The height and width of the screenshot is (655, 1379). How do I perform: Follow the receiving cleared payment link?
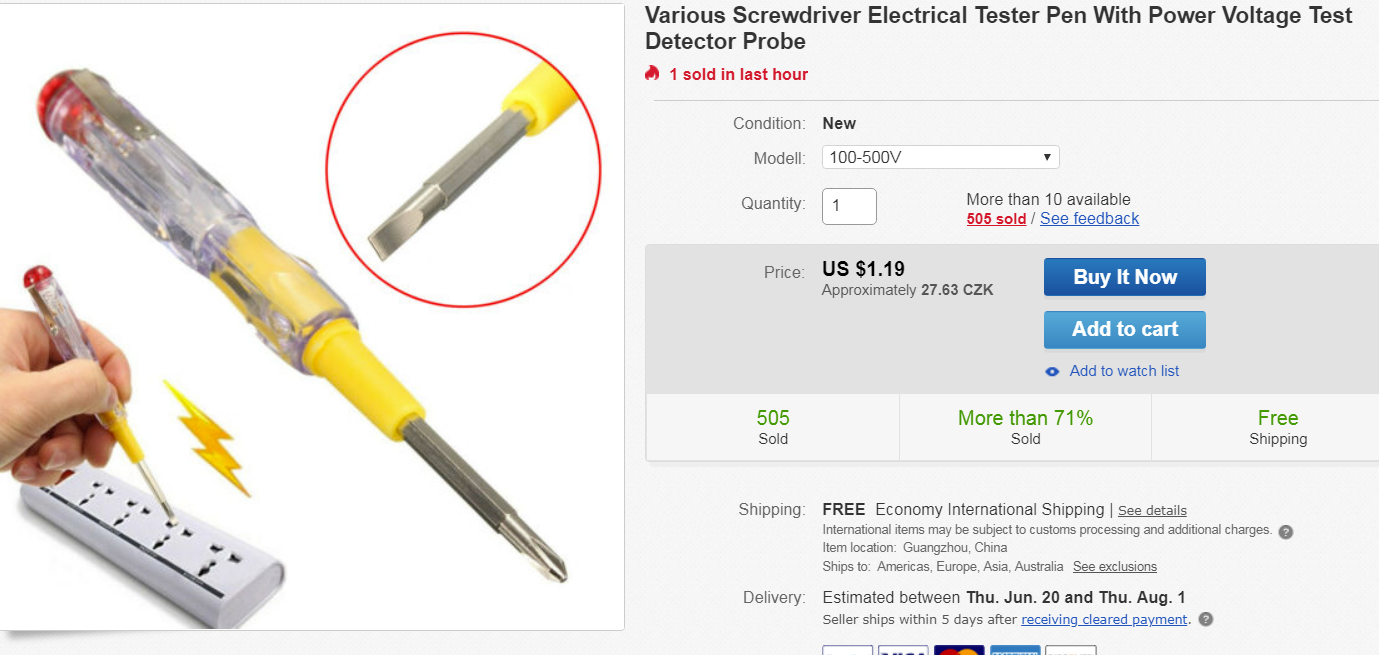(1104, 620)
